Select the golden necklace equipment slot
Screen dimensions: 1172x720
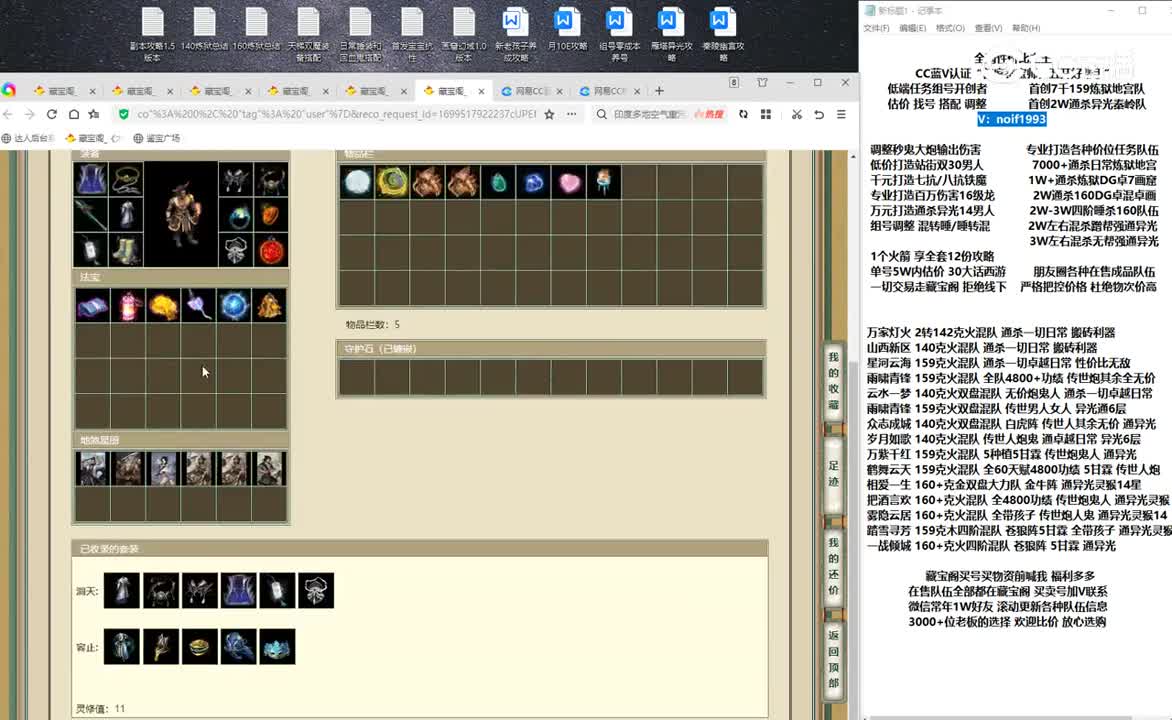click(126, 180)
